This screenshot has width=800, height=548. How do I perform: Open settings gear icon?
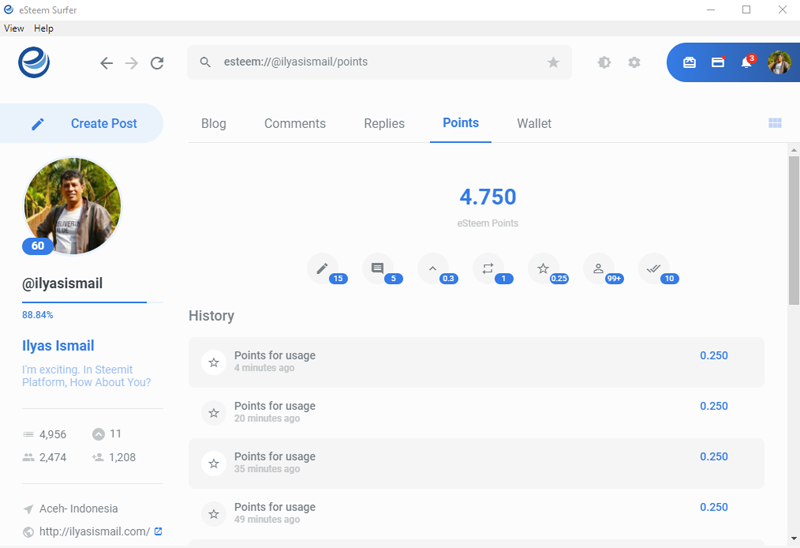tap(634, 62)
